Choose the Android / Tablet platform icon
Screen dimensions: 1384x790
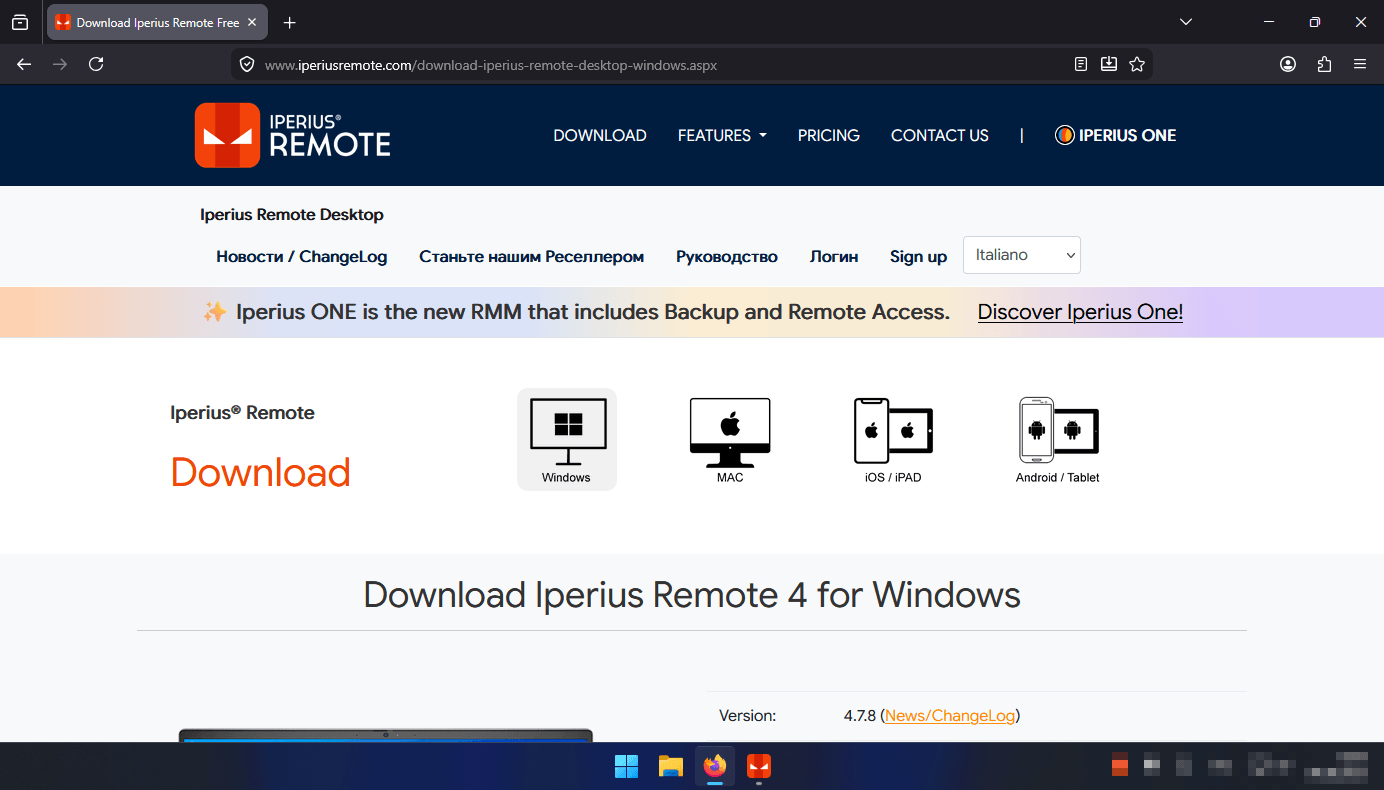(1058, 440)
